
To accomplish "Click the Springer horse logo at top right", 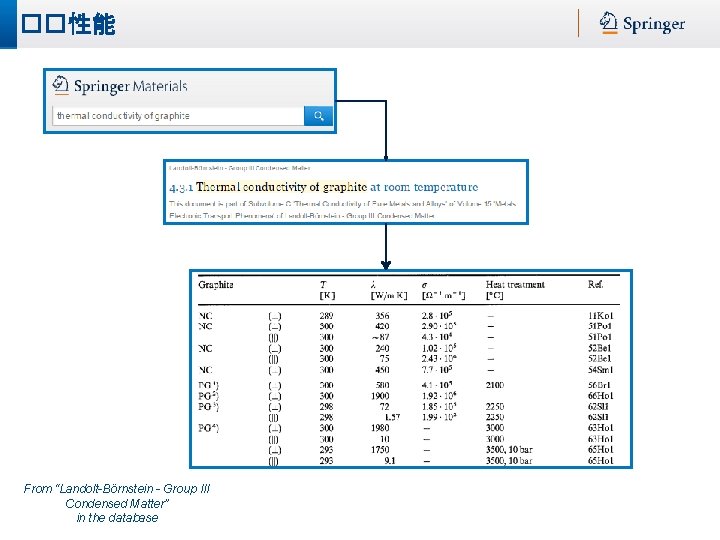I will click(608, 22).
